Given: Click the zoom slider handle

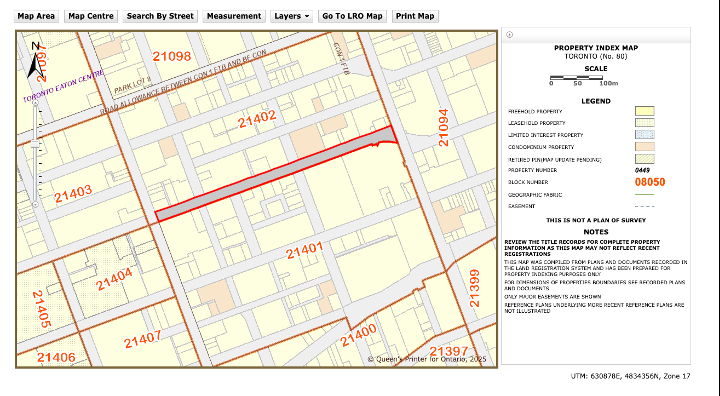Looking at the screenshot, I should point(35,144).
